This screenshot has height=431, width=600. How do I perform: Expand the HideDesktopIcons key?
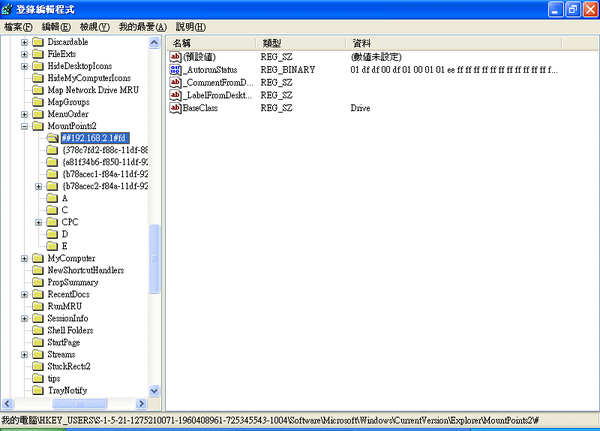(24, 66)
